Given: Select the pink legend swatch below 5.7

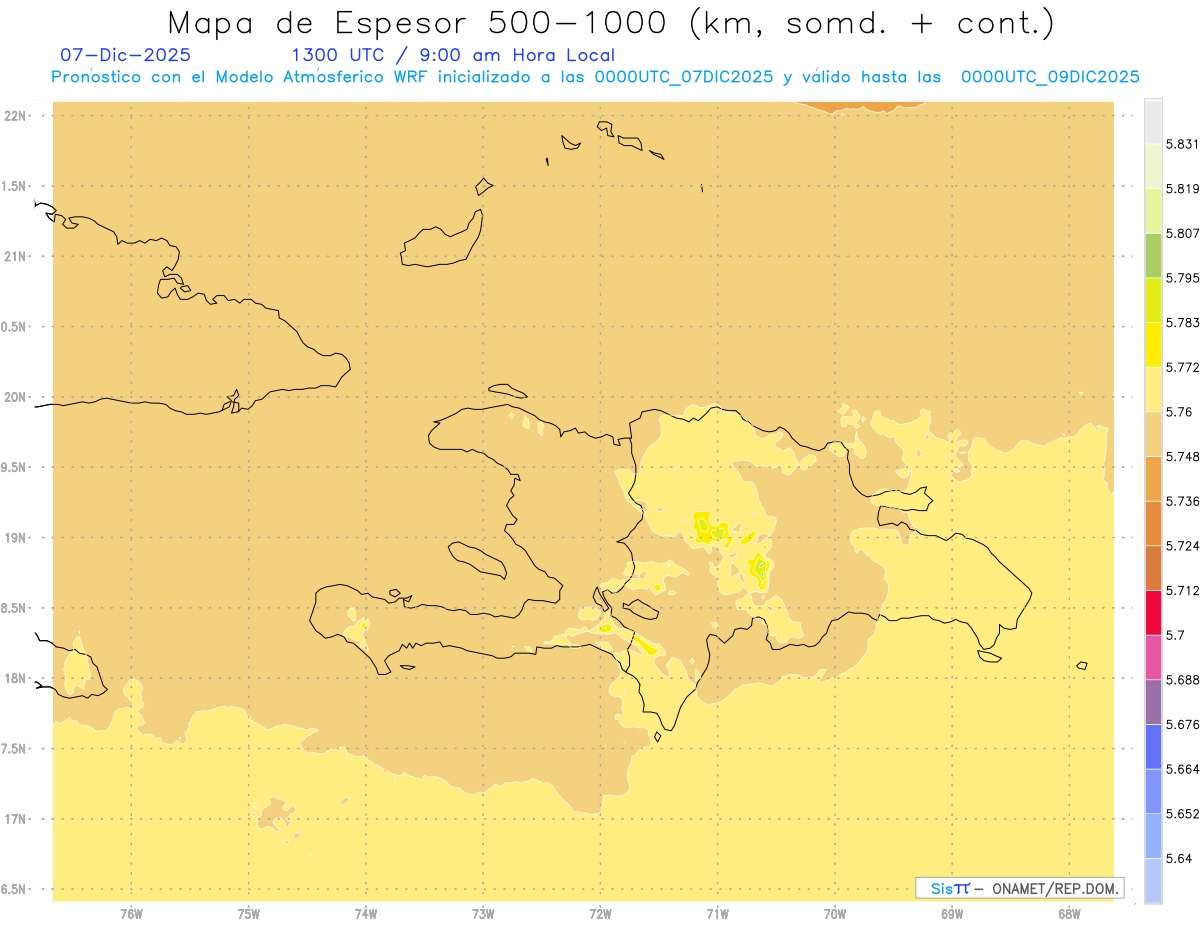Looking at the screenshot, I should pos(1153,657).
